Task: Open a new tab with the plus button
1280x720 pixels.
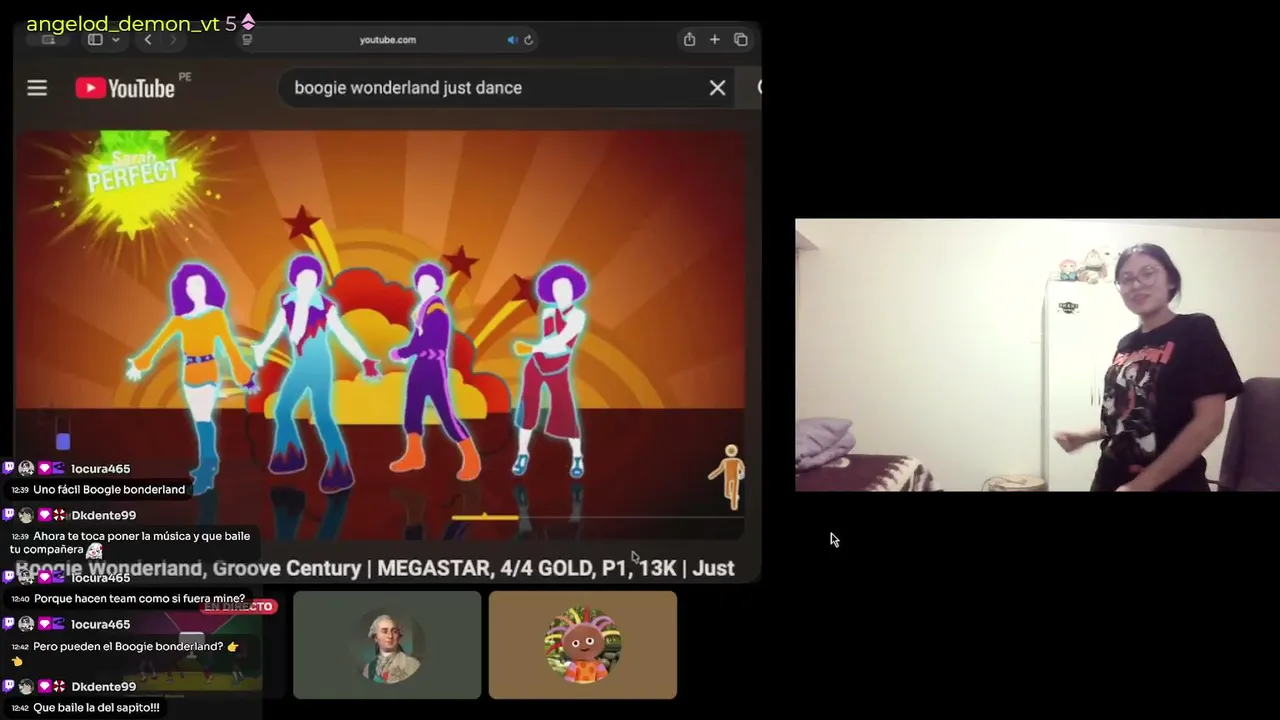Action: point(715,40)
